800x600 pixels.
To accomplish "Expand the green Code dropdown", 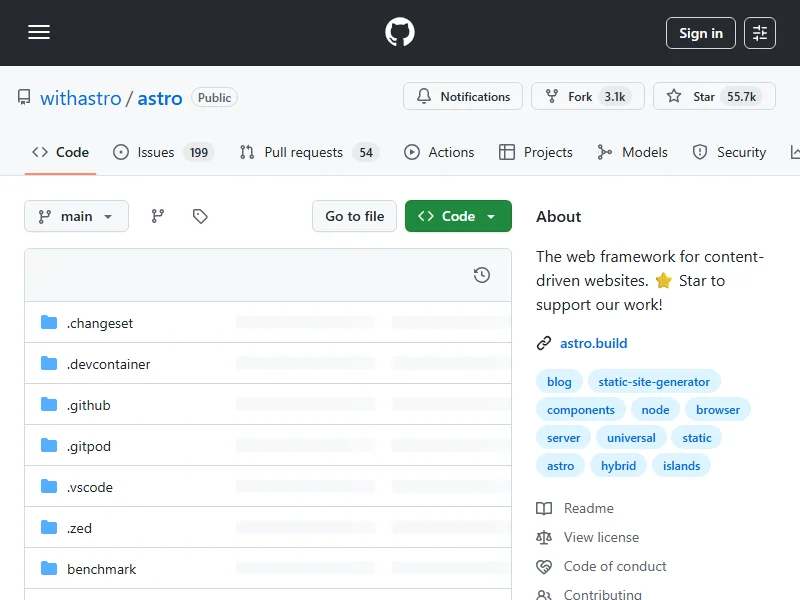I will [x=458, y=216].
